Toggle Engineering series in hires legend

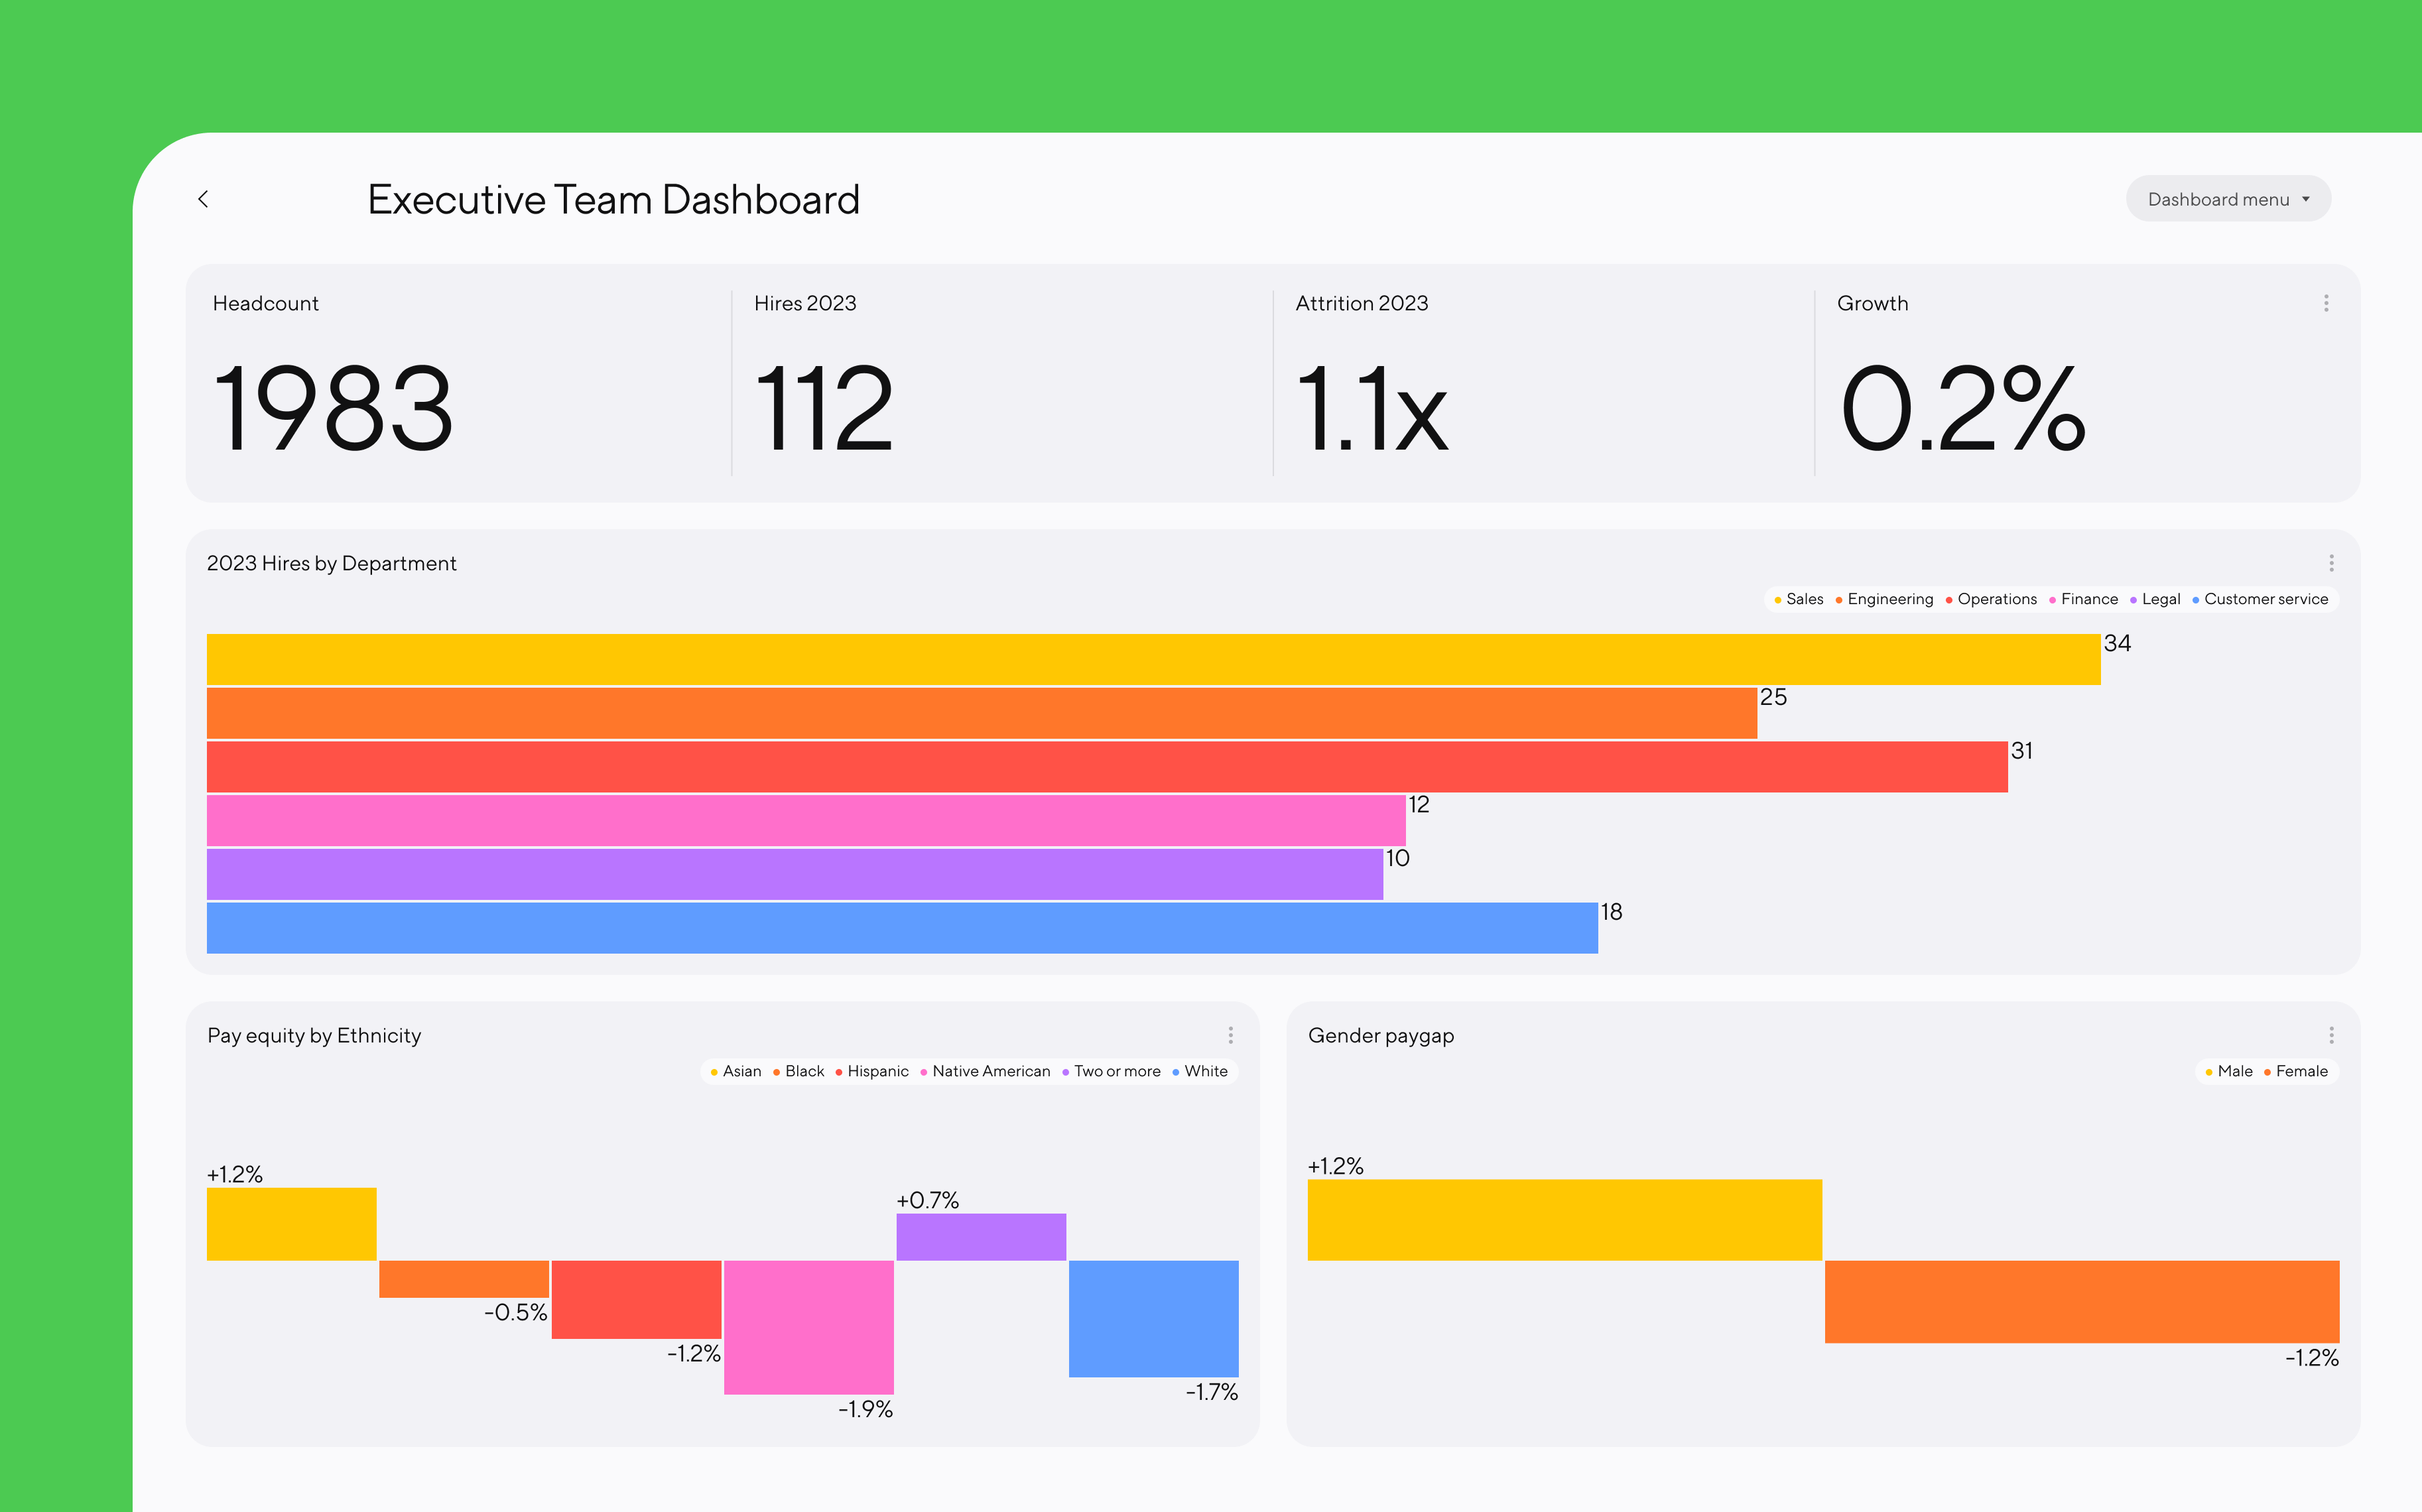click(x=1889, y=599)
